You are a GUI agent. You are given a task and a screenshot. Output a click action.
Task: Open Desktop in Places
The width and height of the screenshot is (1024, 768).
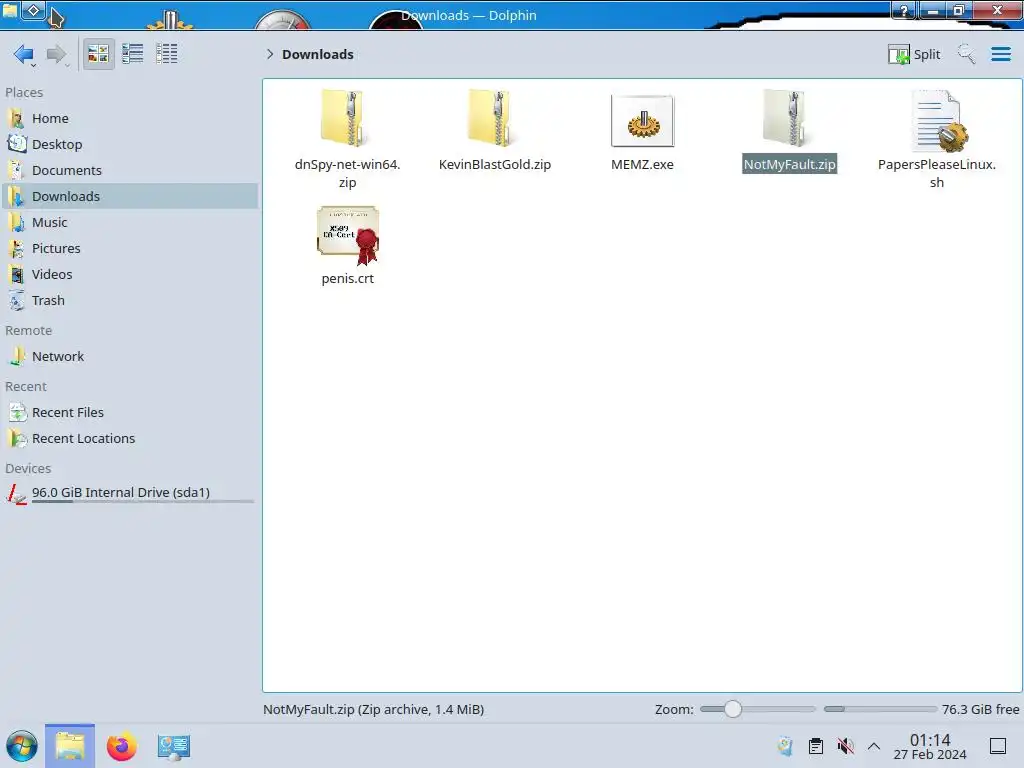[129, 144]
